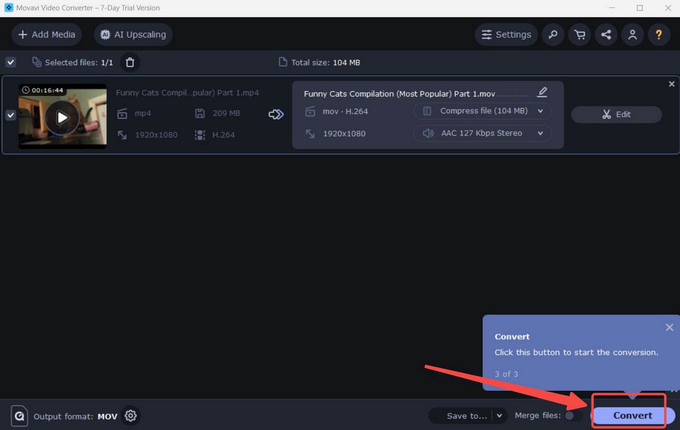This screenshot has height=430, width=680.
Task: Click the output name Part 1.mov
Action: pos(399,94)
